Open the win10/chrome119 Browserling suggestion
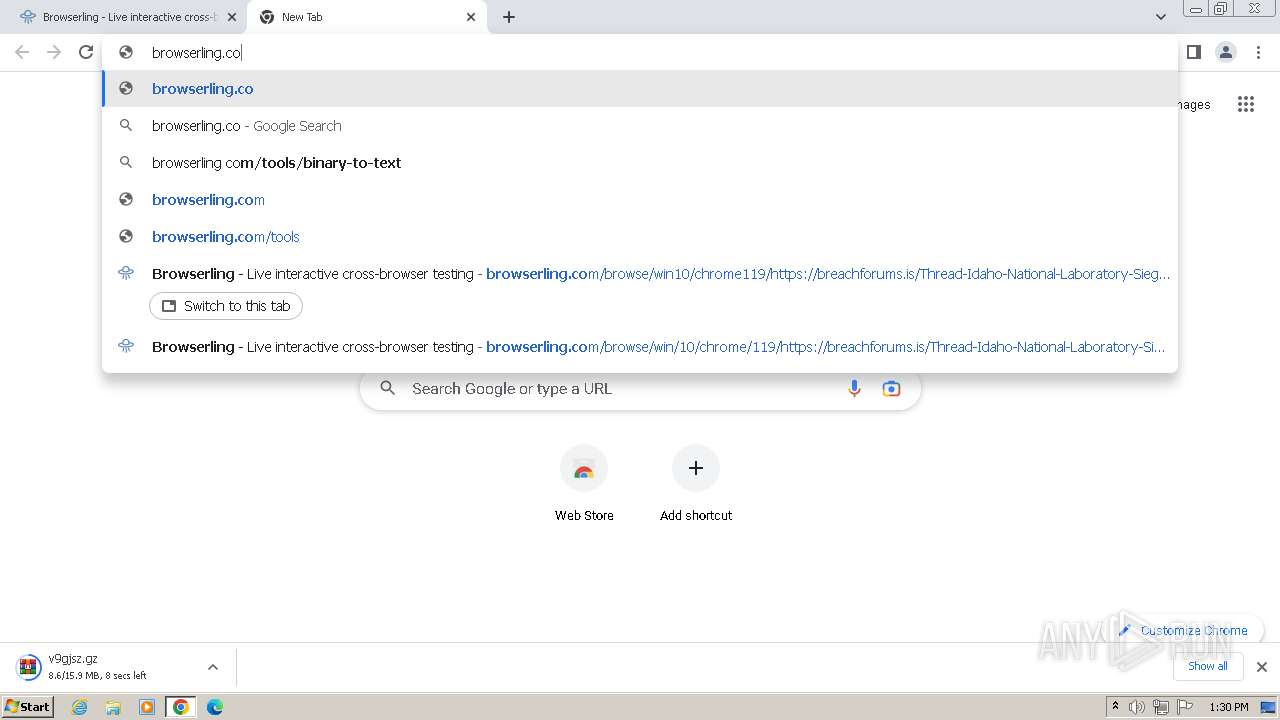This screenshot has height=720, width=1280. pyautogui.click(x=640, y=274)
